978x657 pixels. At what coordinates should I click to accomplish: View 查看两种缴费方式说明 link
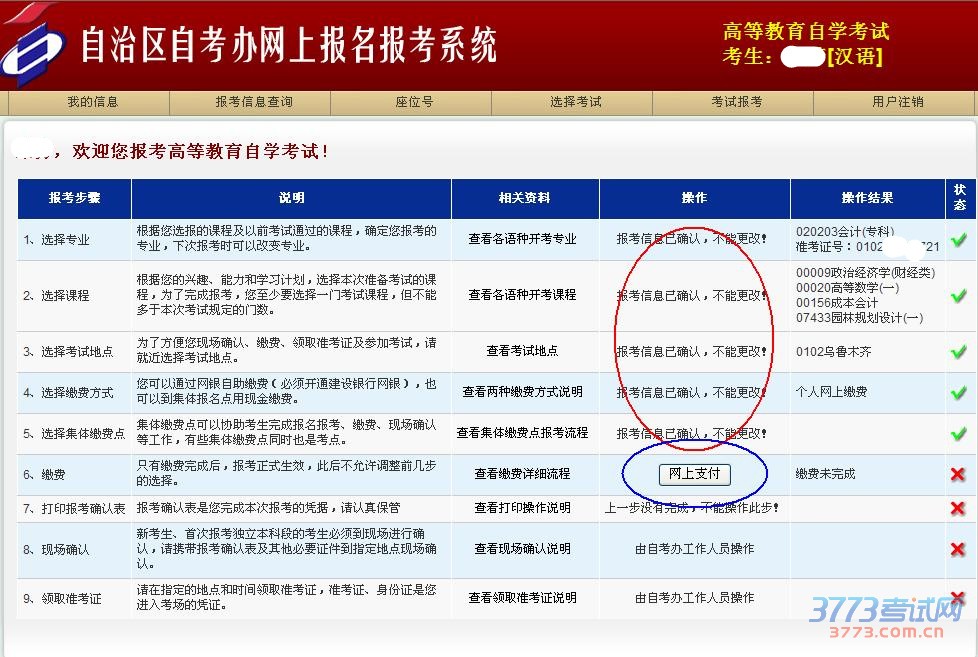(x=522, y=393)
